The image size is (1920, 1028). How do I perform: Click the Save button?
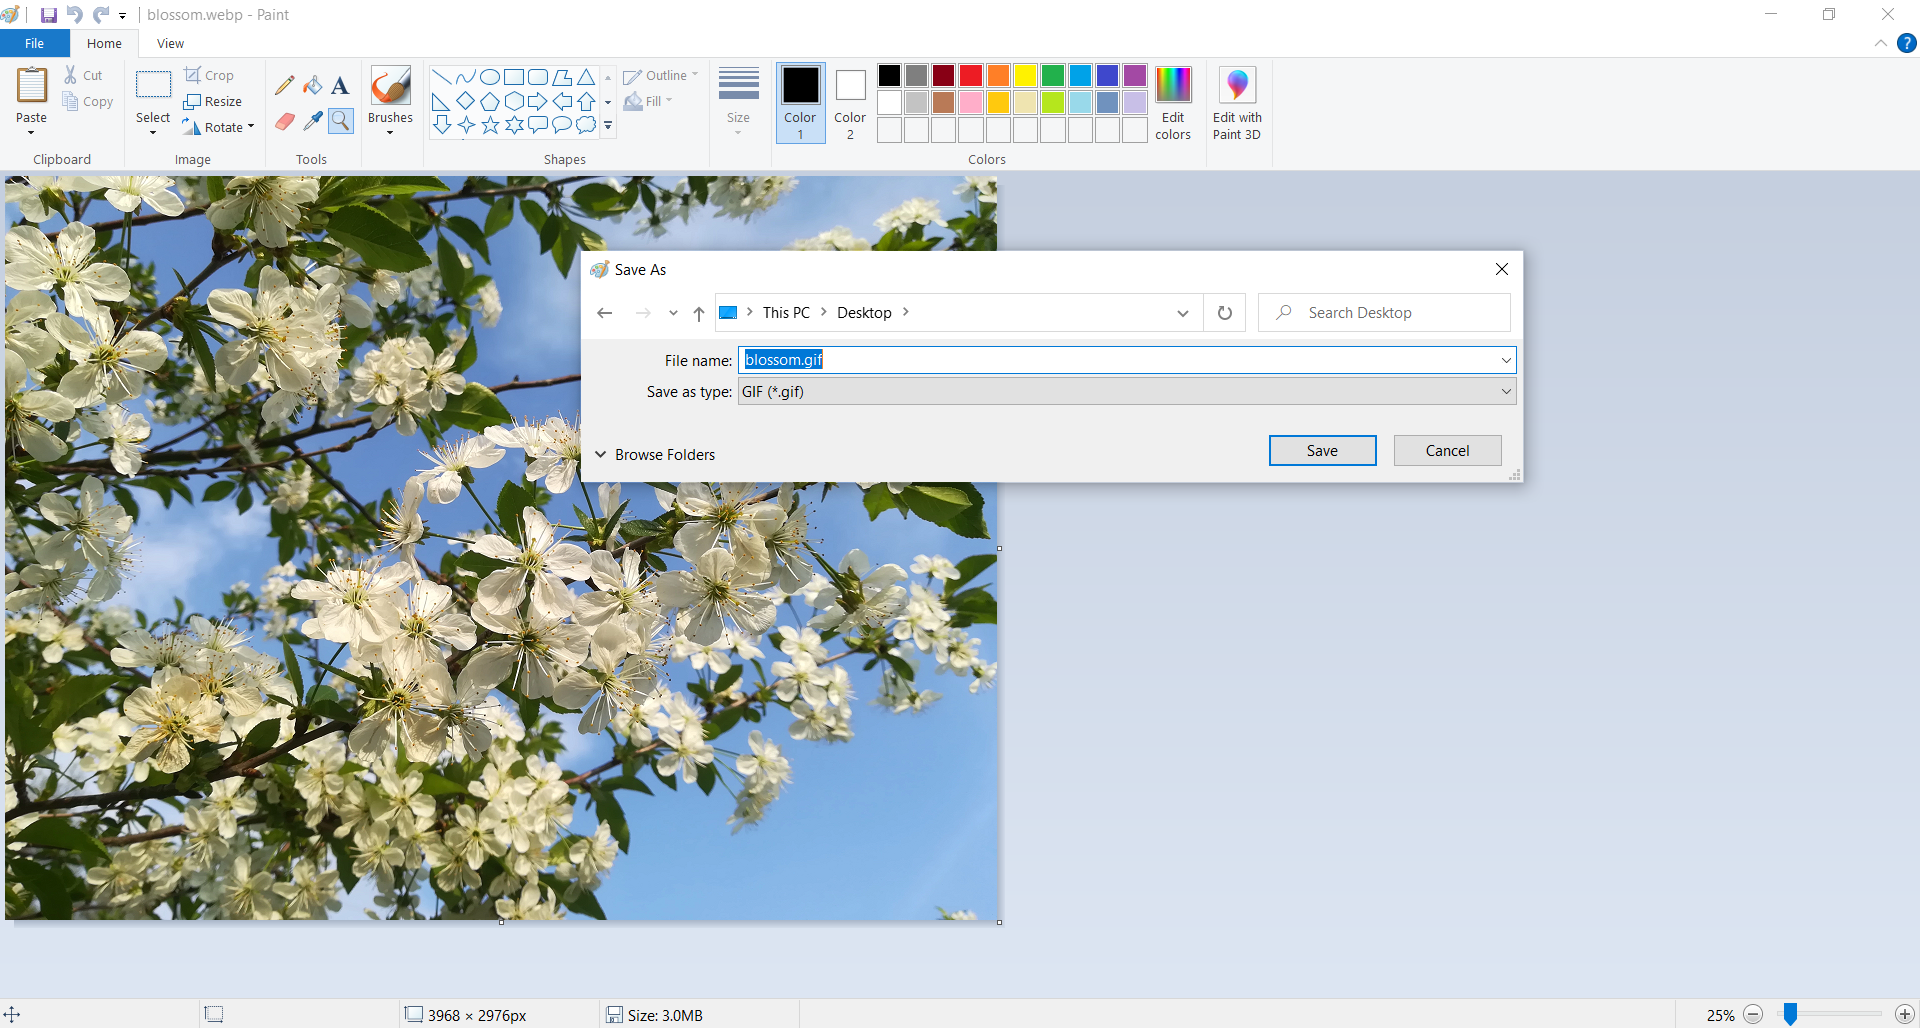1322,451
